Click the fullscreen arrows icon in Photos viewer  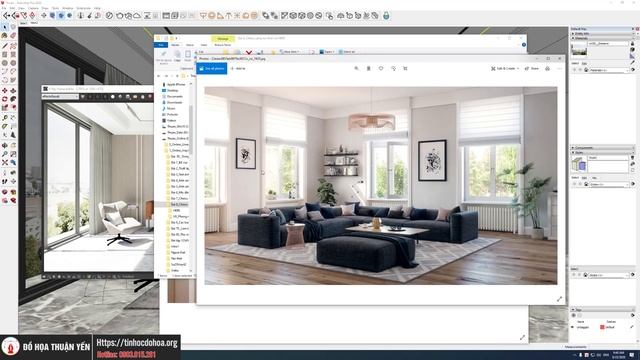click(559, 299)
